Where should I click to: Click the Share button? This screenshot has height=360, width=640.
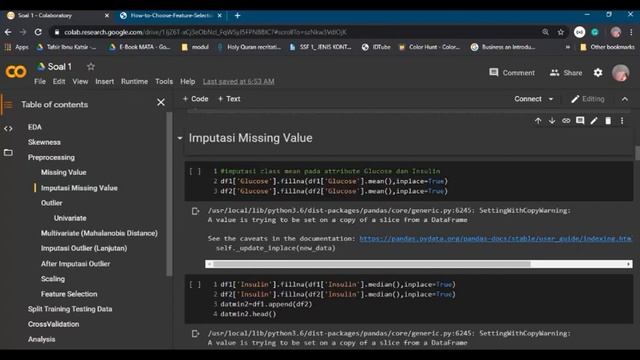coord(566,73)
